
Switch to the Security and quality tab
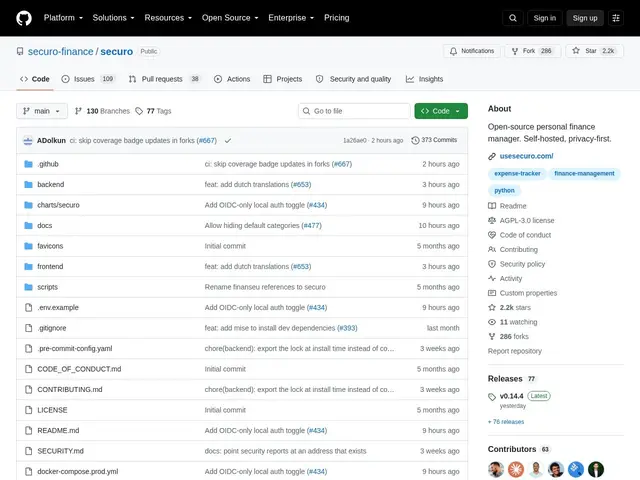(x=353, y=79)
